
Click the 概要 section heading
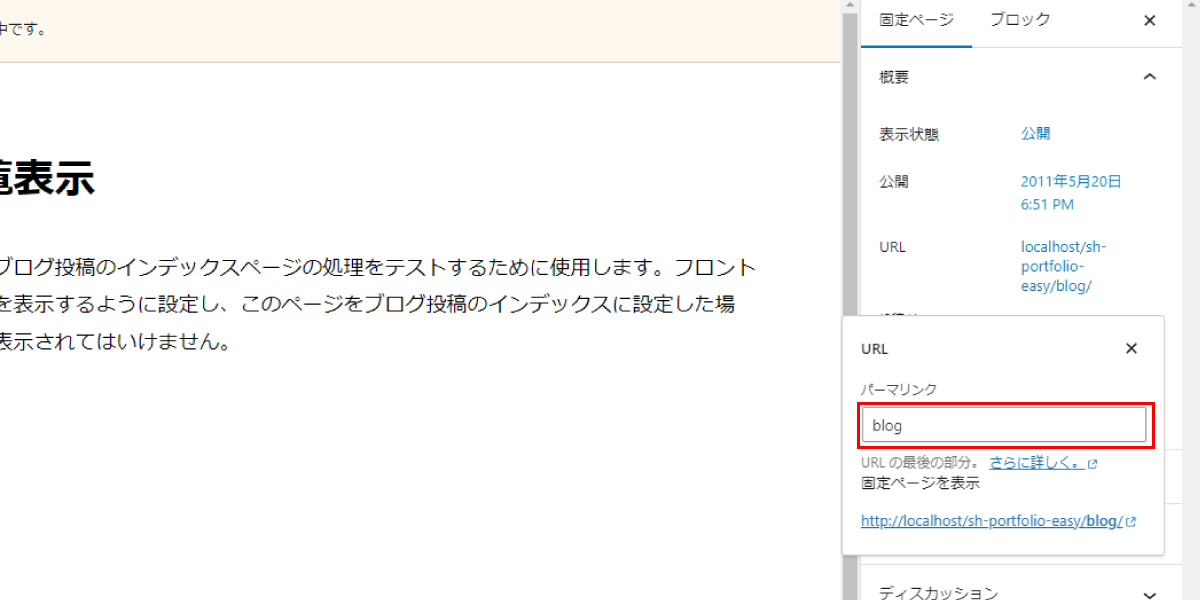[x=894, y=77]
